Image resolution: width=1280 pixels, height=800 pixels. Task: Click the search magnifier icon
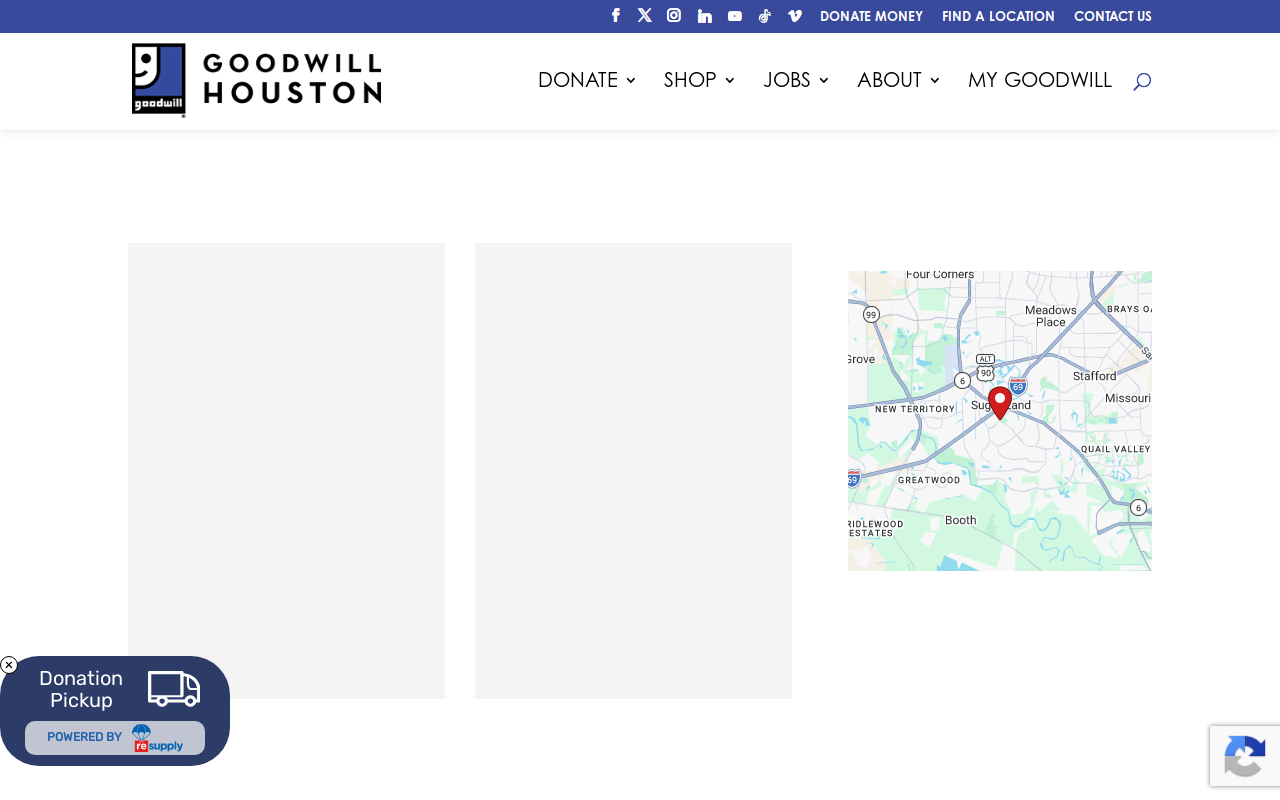1142,81
